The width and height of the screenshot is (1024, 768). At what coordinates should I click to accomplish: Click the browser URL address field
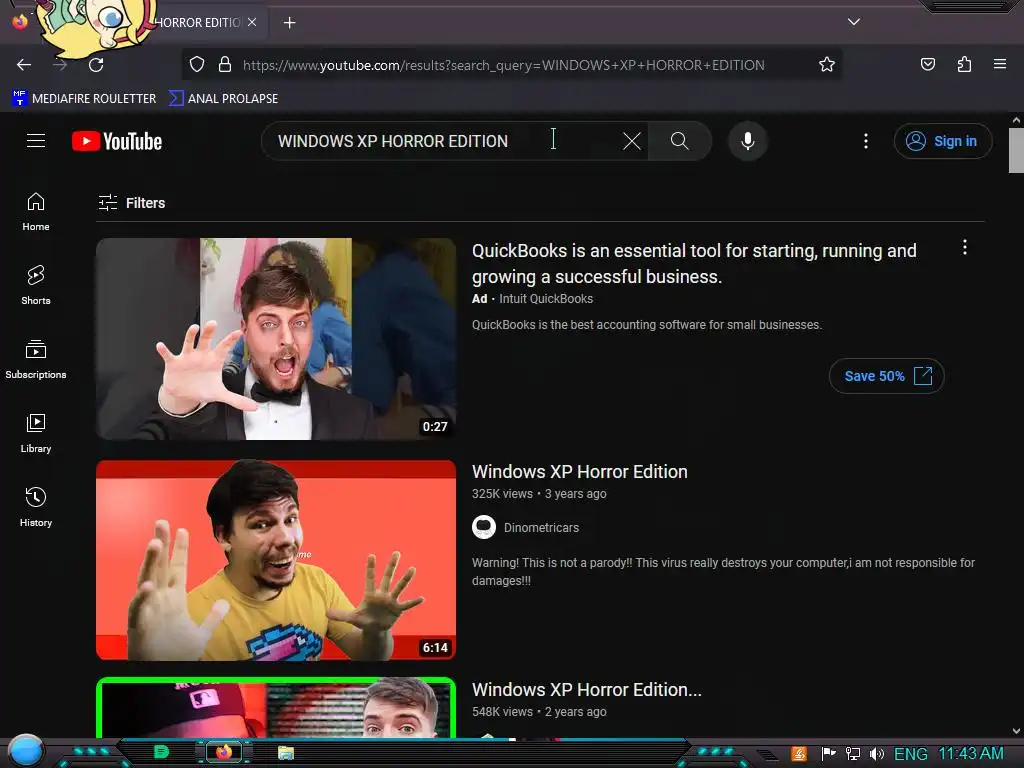(x=503, y=65)
